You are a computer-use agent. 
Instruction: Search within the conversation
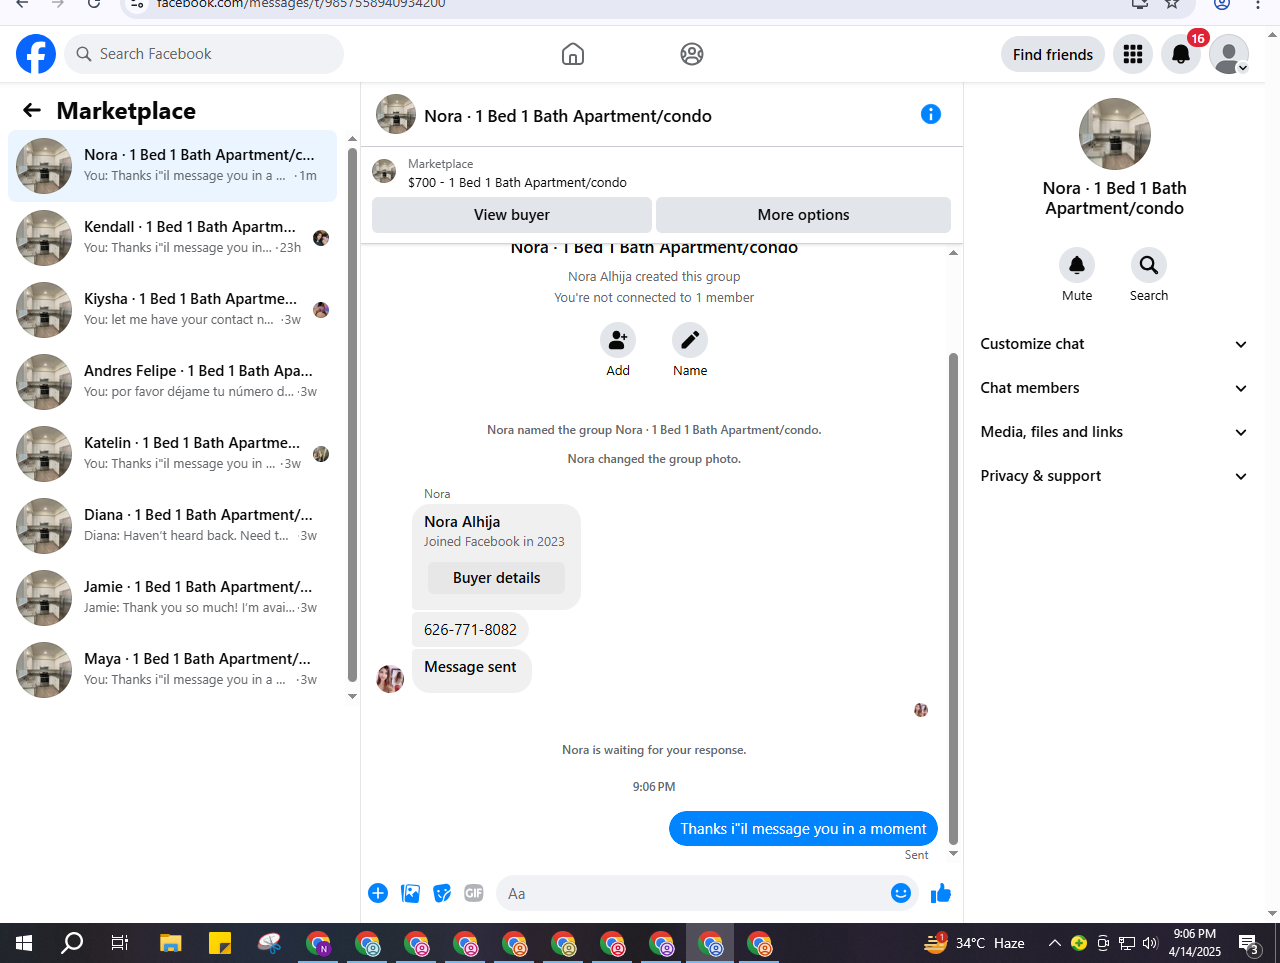[1149, 265]
